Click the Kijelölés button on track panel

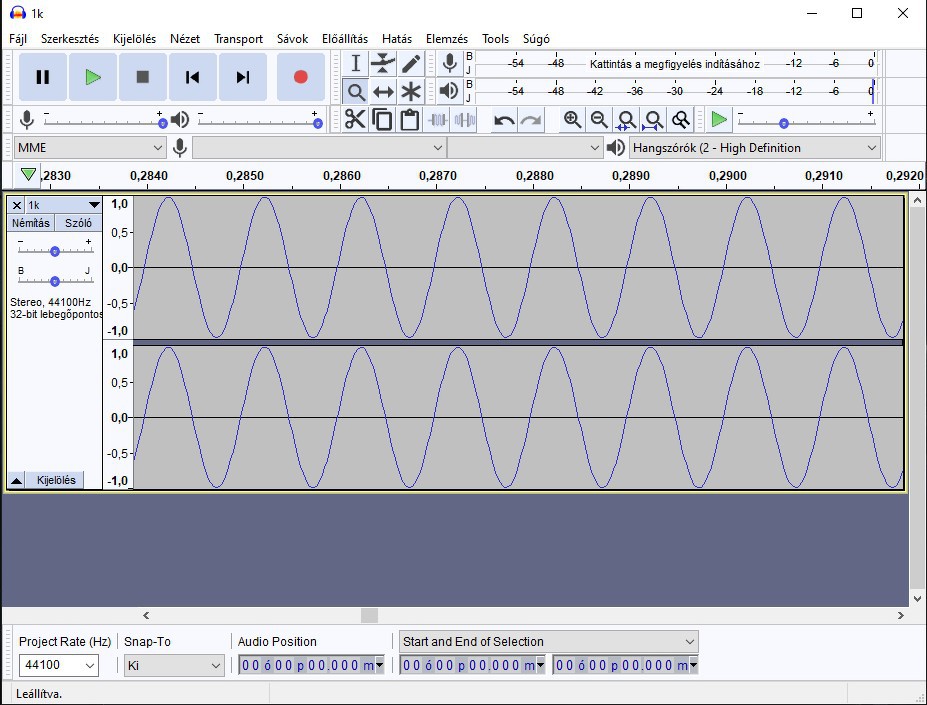point(56,480)
